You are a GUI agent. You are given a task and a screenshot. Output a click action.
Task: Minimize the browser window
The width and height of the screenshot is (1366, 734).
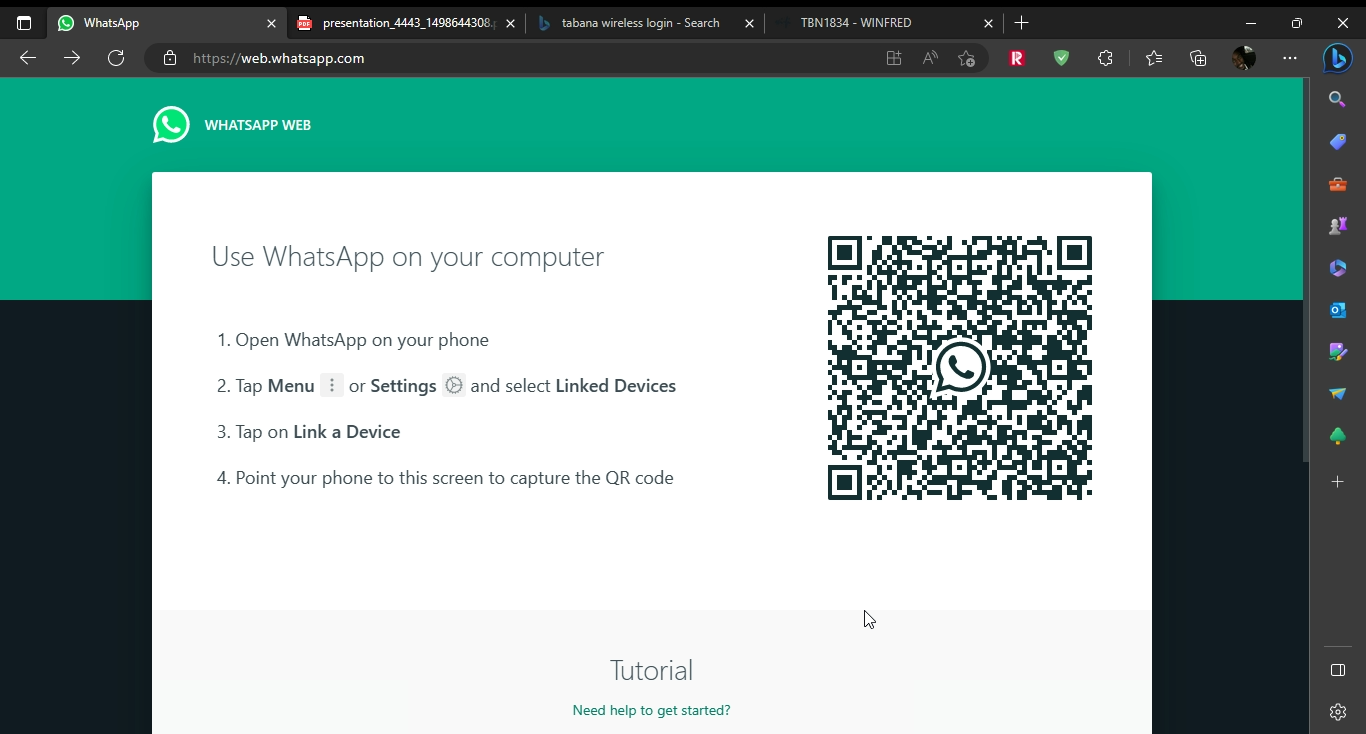[1250, 23]
